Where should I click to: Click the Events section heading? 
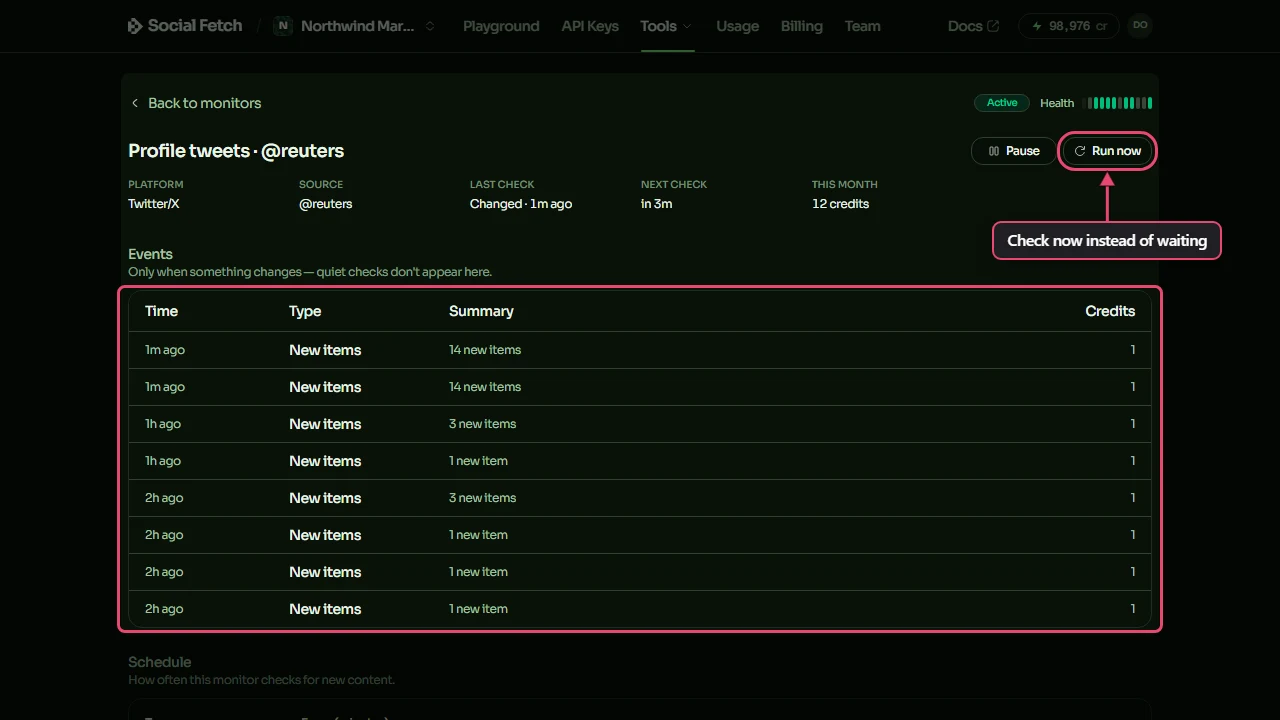[150, 254]
